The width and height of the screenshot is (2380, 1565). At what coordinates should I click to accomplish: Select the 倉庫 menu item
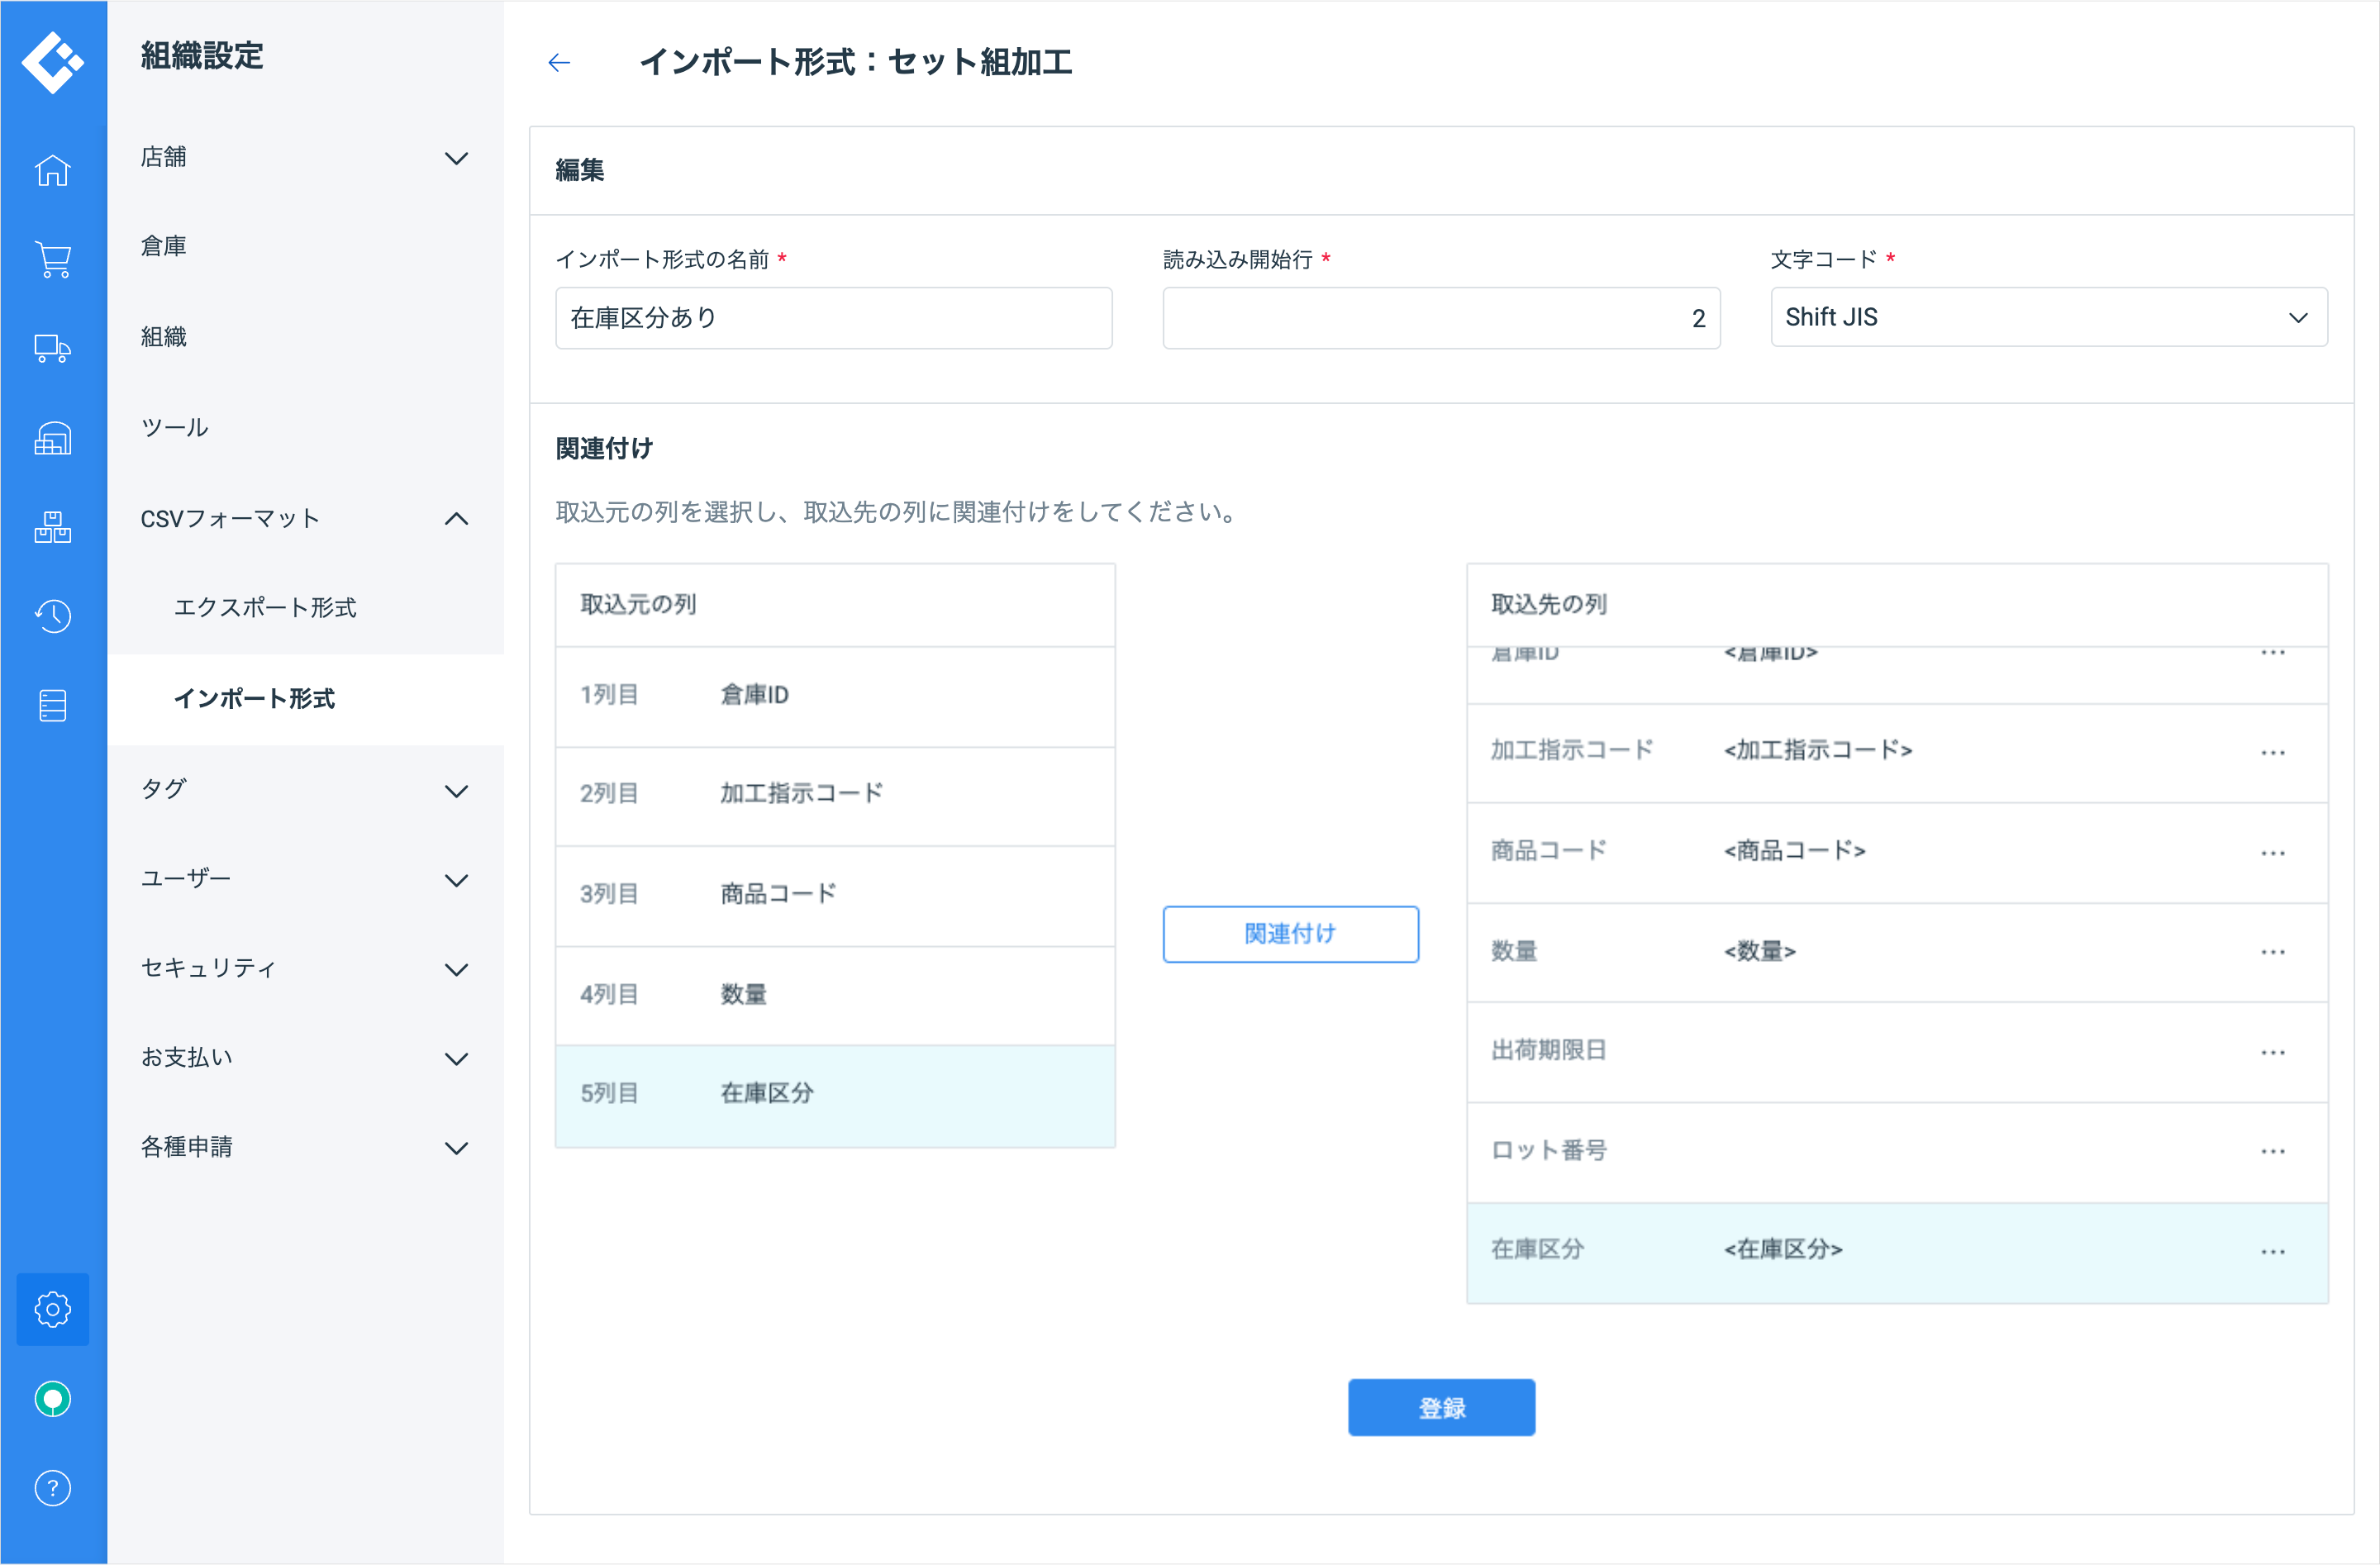[x=164, y=246]
